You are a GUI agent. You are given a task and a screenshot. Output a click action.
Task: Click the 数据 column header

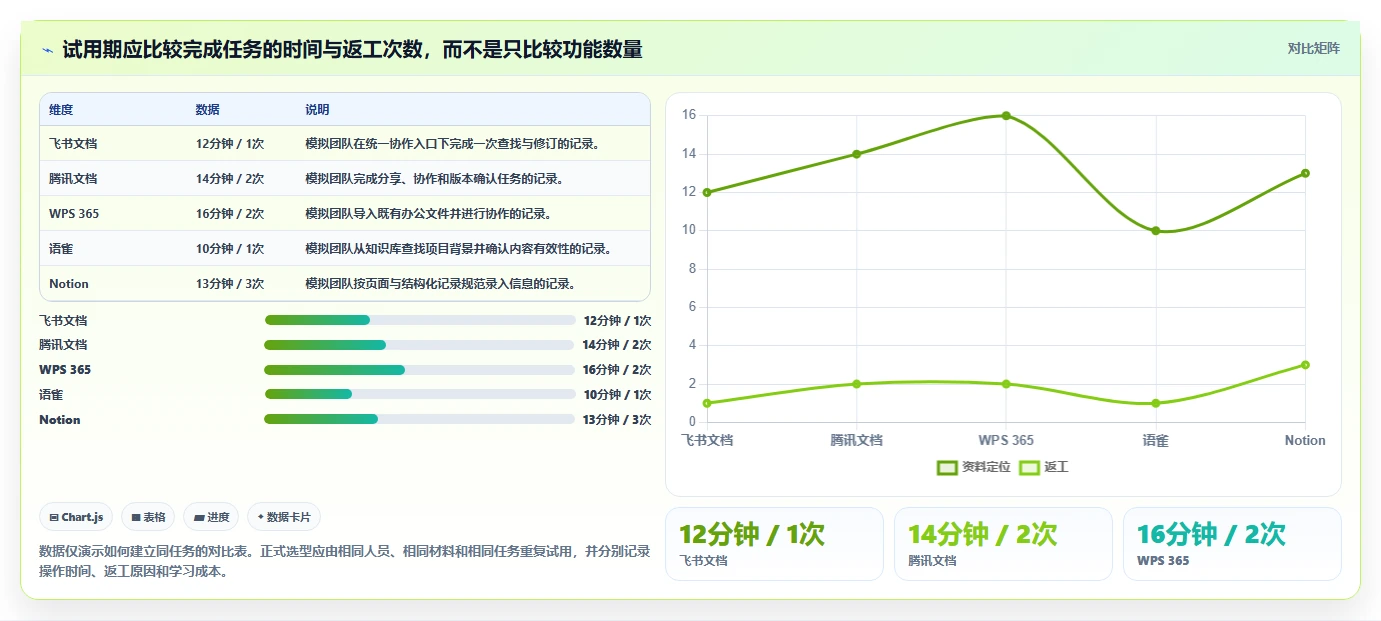pyautogui.click(x=208, y=110)
